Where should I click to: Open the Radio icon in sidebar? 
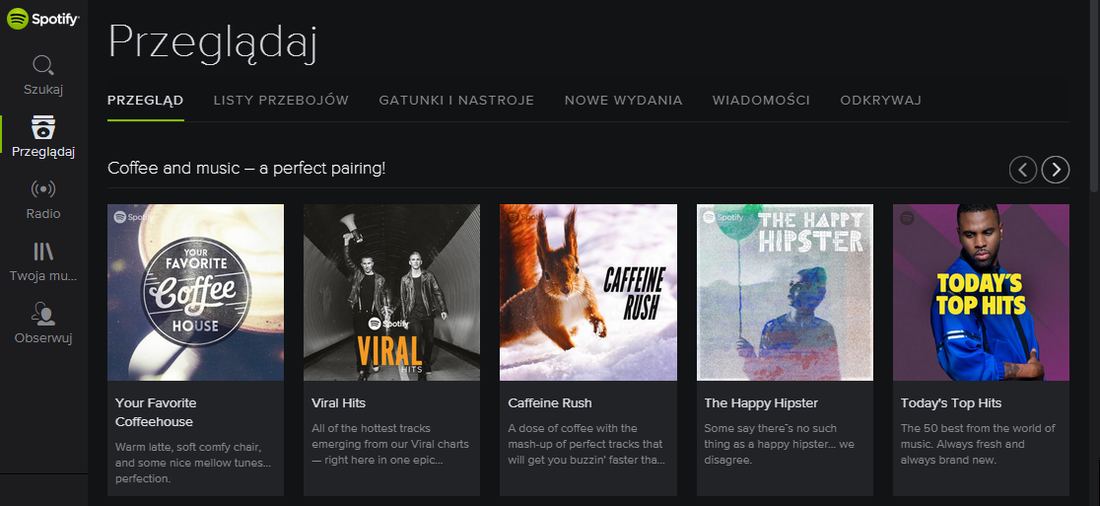point(43,189)
